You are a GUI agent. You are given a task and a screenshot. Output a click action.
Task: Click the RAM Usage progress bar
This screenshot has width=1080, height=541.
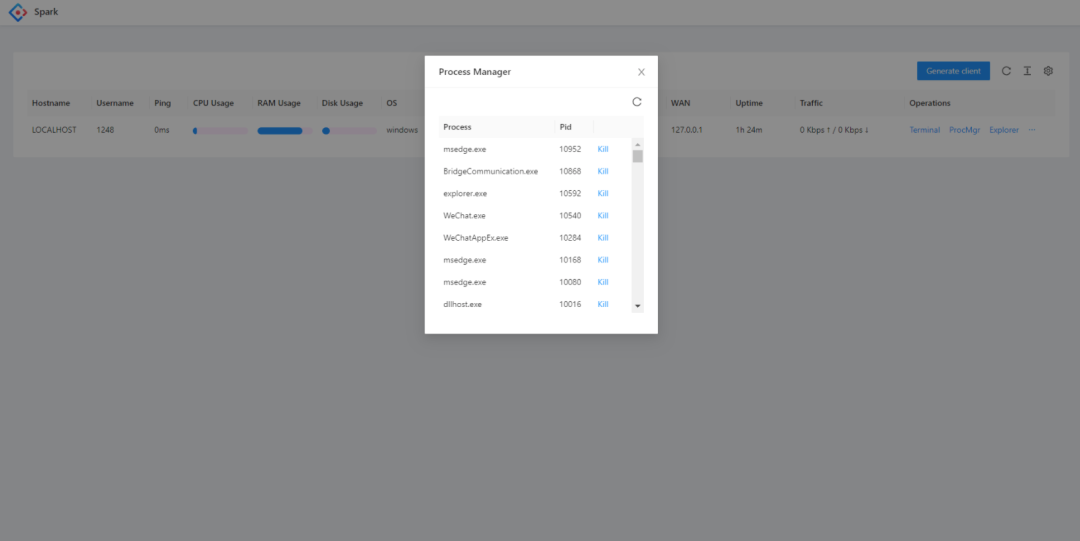coord(284,130)
